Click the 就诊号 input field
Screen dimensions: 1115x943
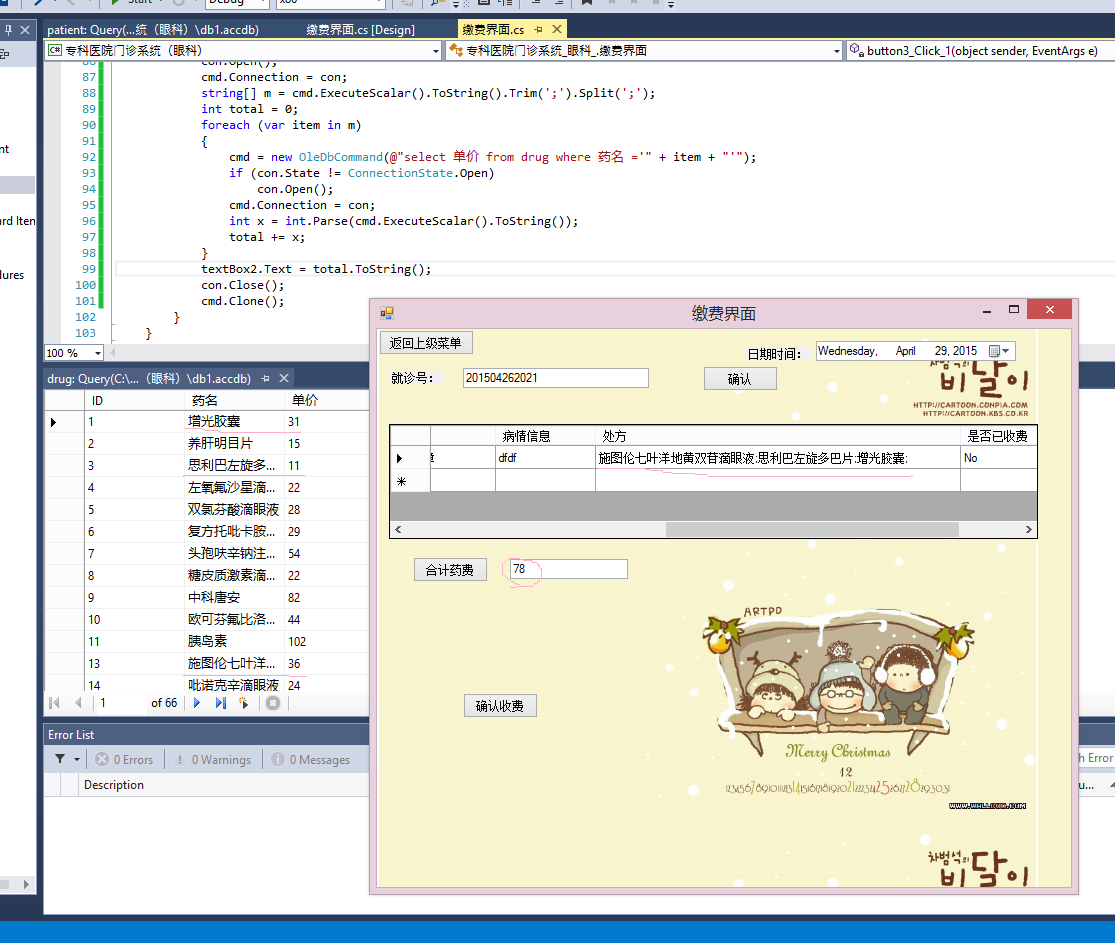[x=555, y=378]
